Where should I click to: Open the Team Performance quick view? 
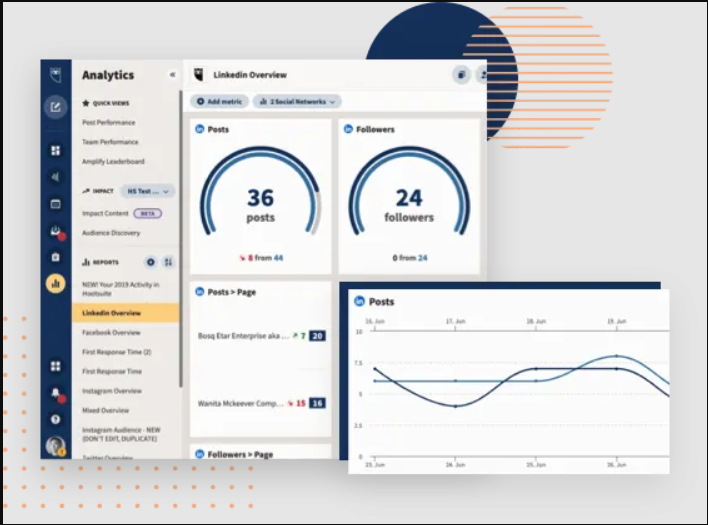(x=110, y=142)
